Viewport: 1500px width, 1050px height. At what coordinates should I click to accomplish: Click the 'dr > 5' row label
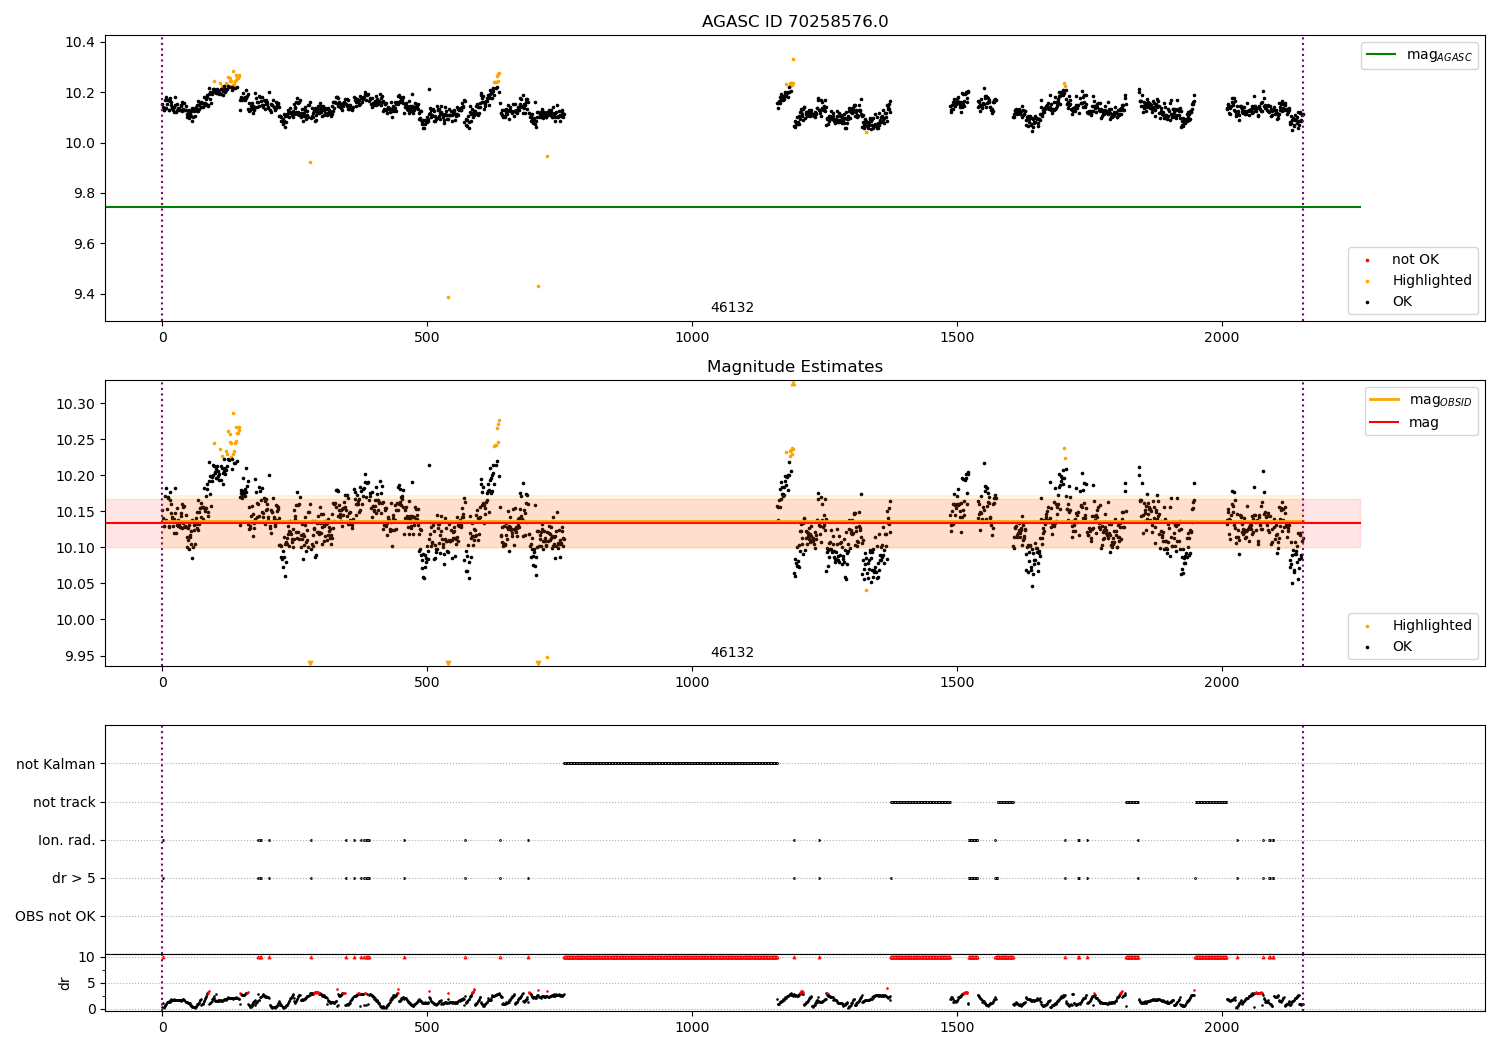pos(74,879)
